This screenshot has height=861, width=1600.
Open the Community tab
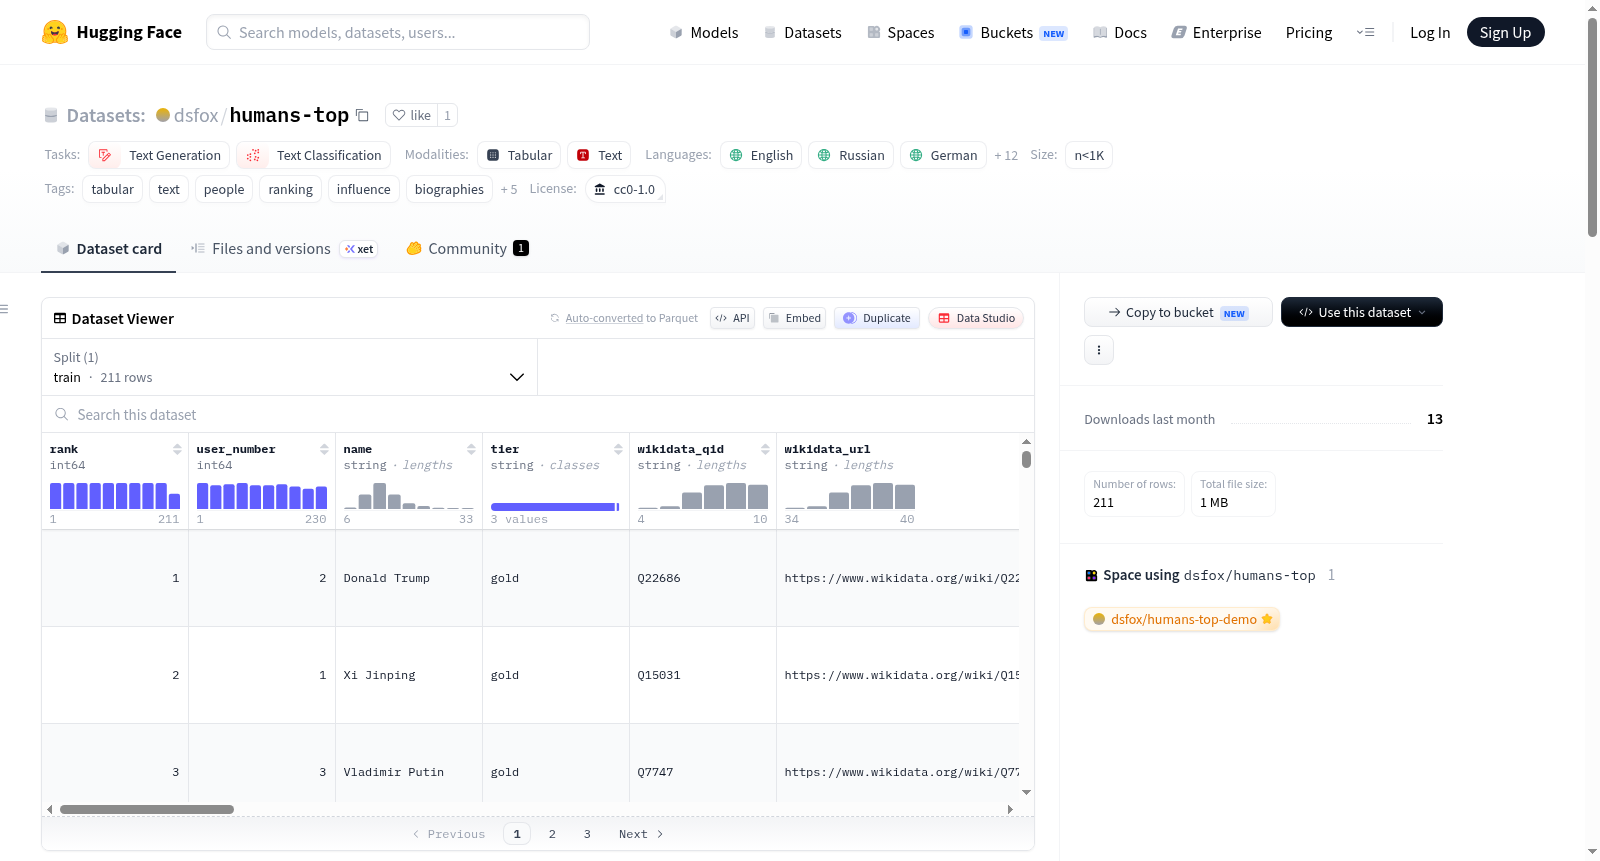(467, 249)
